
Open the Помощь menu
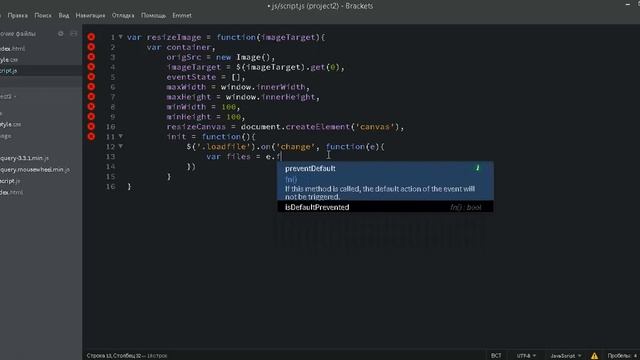click(153, 16)
